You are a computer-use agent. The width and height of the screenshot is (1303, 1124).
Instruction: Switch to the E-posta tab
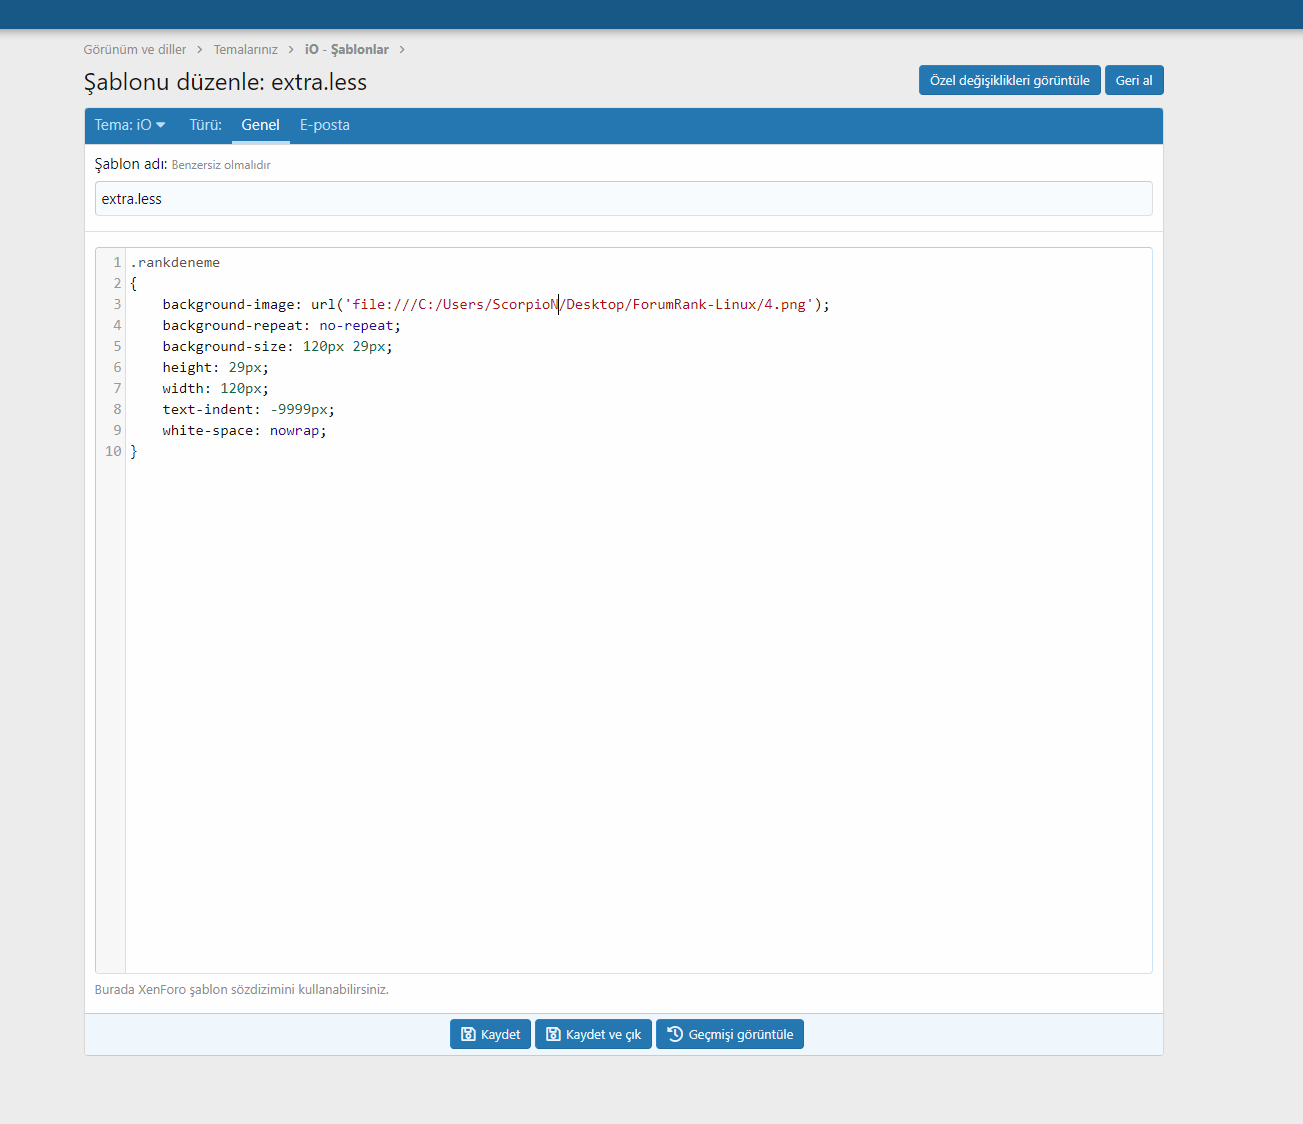click(325, 125)
